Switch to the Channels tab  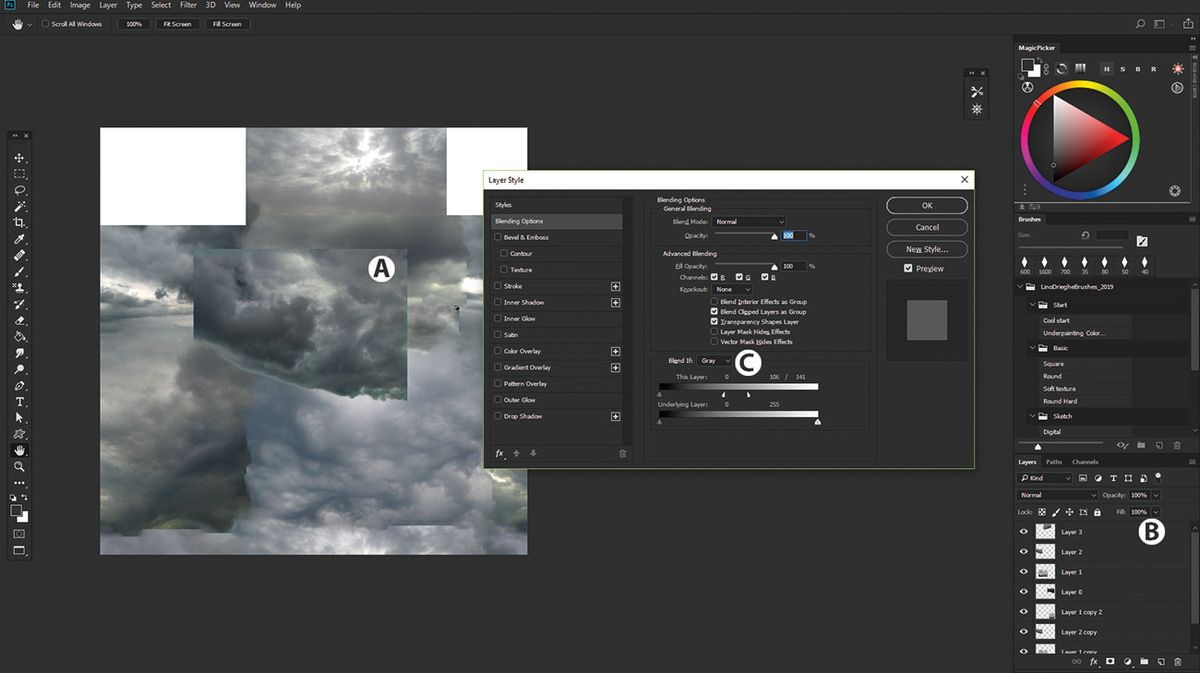(x=1085, y=462)
